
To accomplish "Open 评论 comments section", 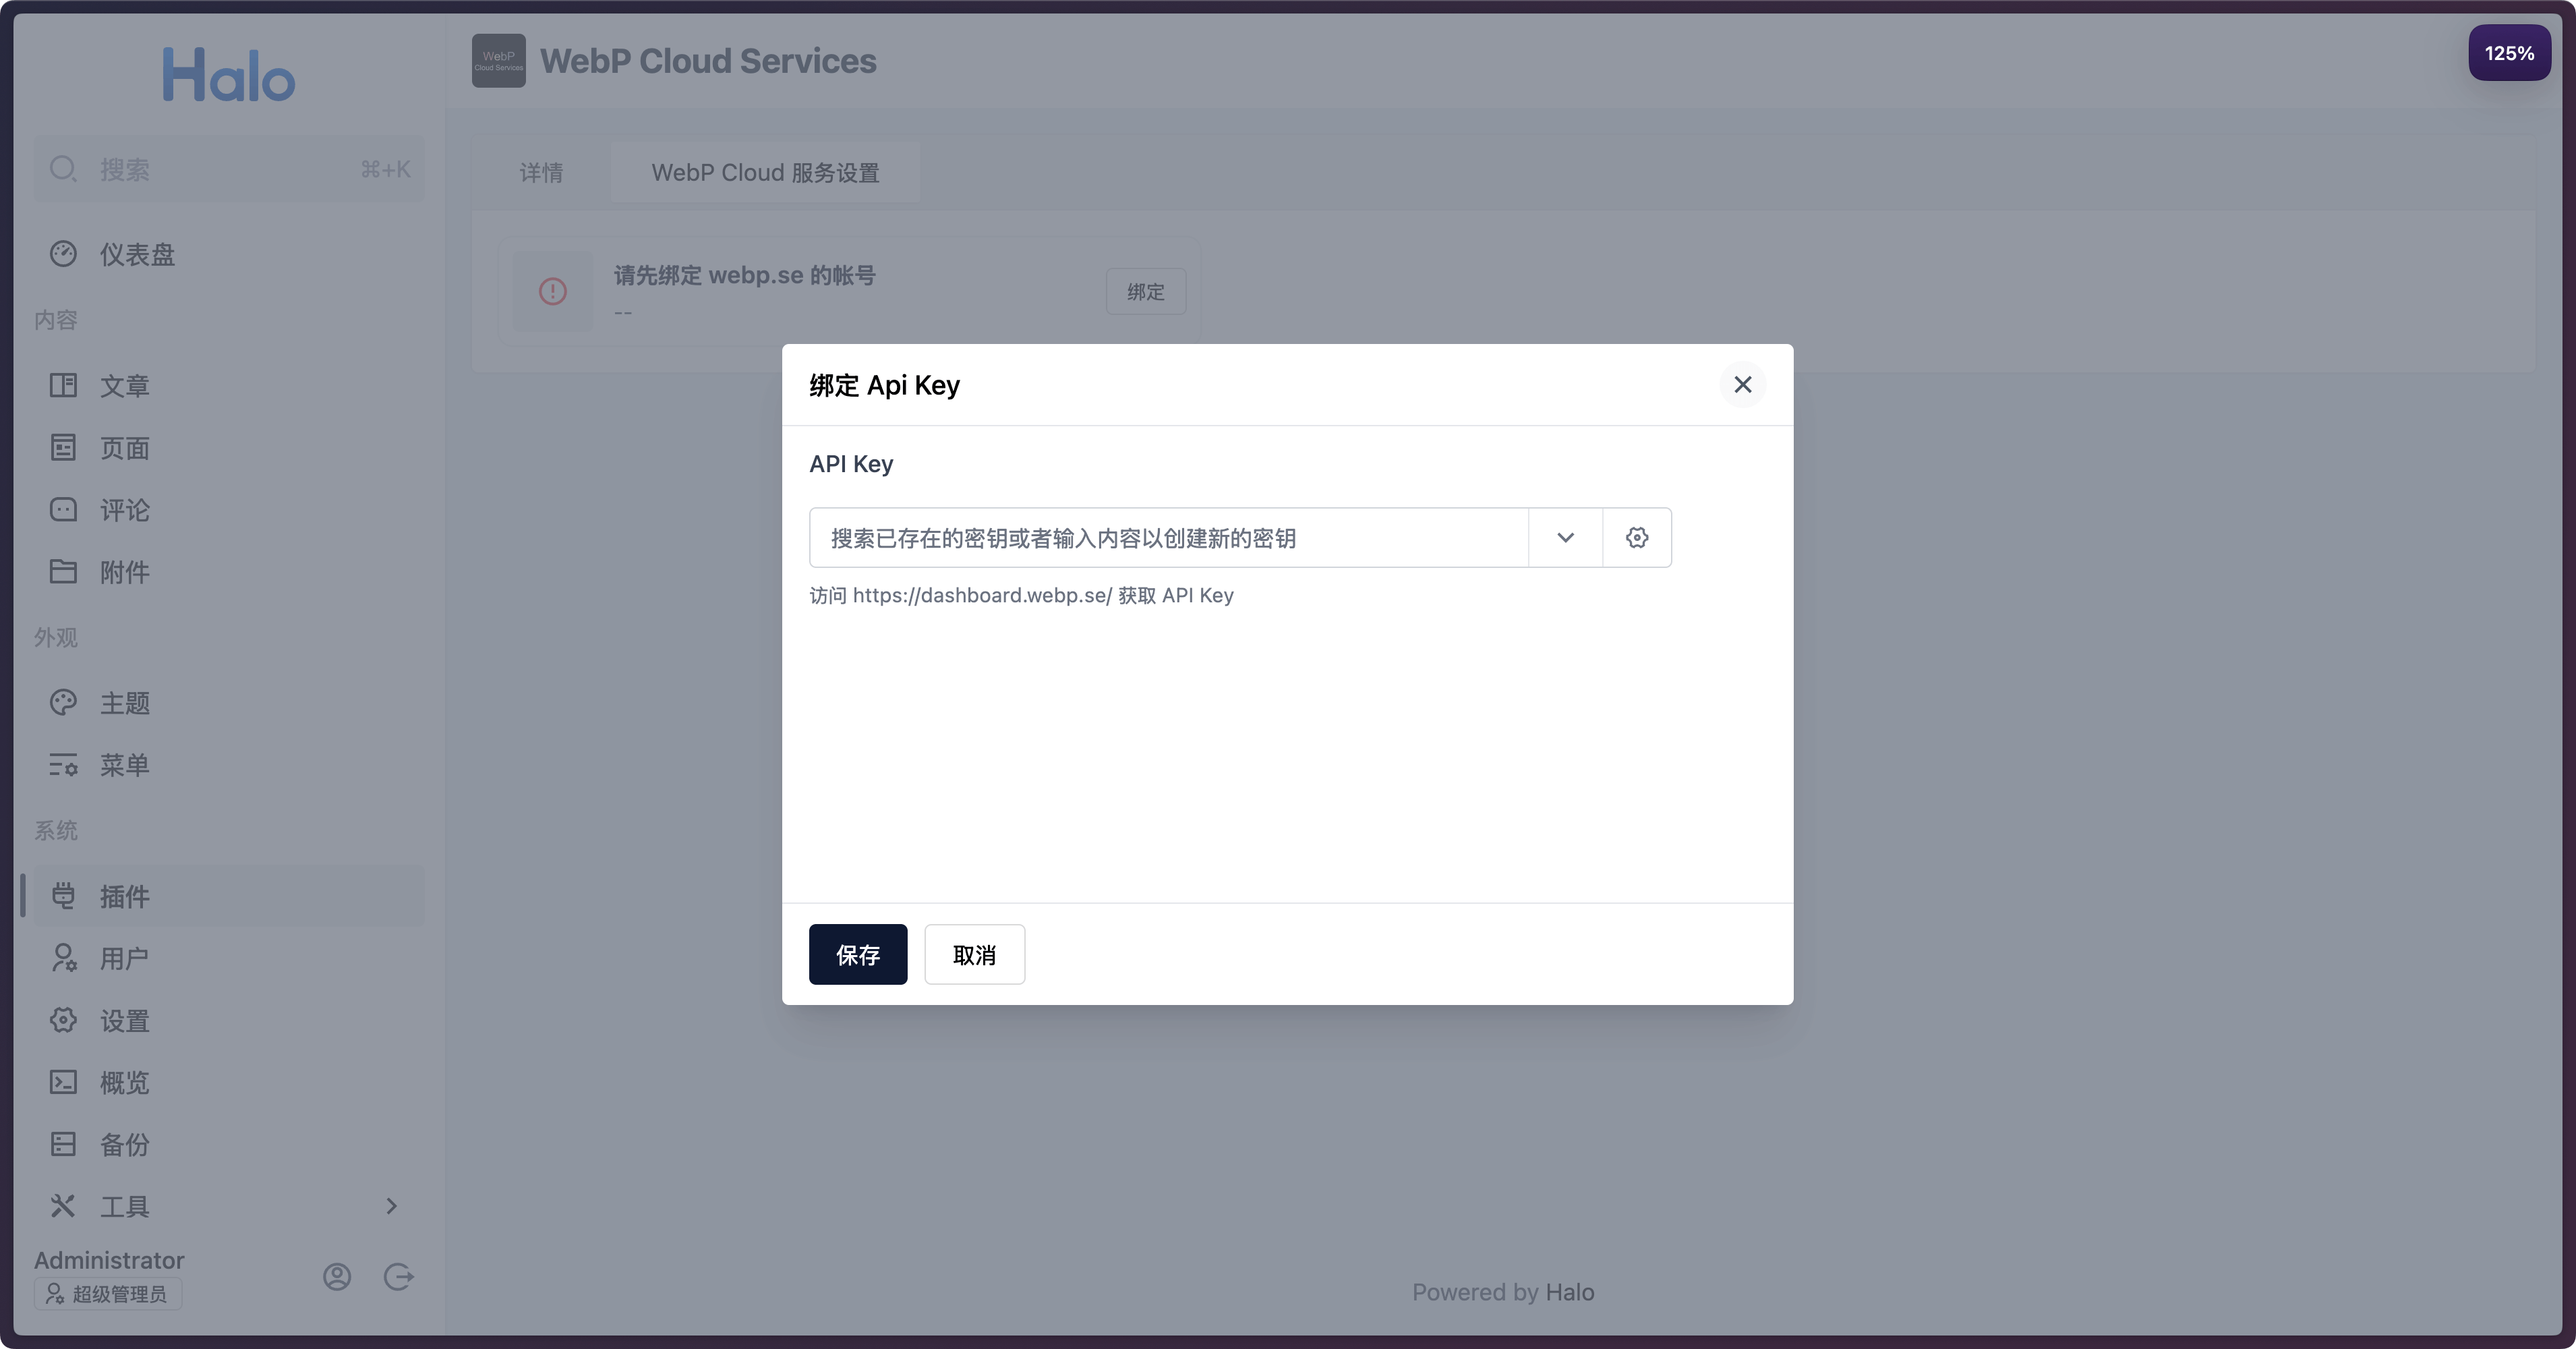I will pos(124,510).
